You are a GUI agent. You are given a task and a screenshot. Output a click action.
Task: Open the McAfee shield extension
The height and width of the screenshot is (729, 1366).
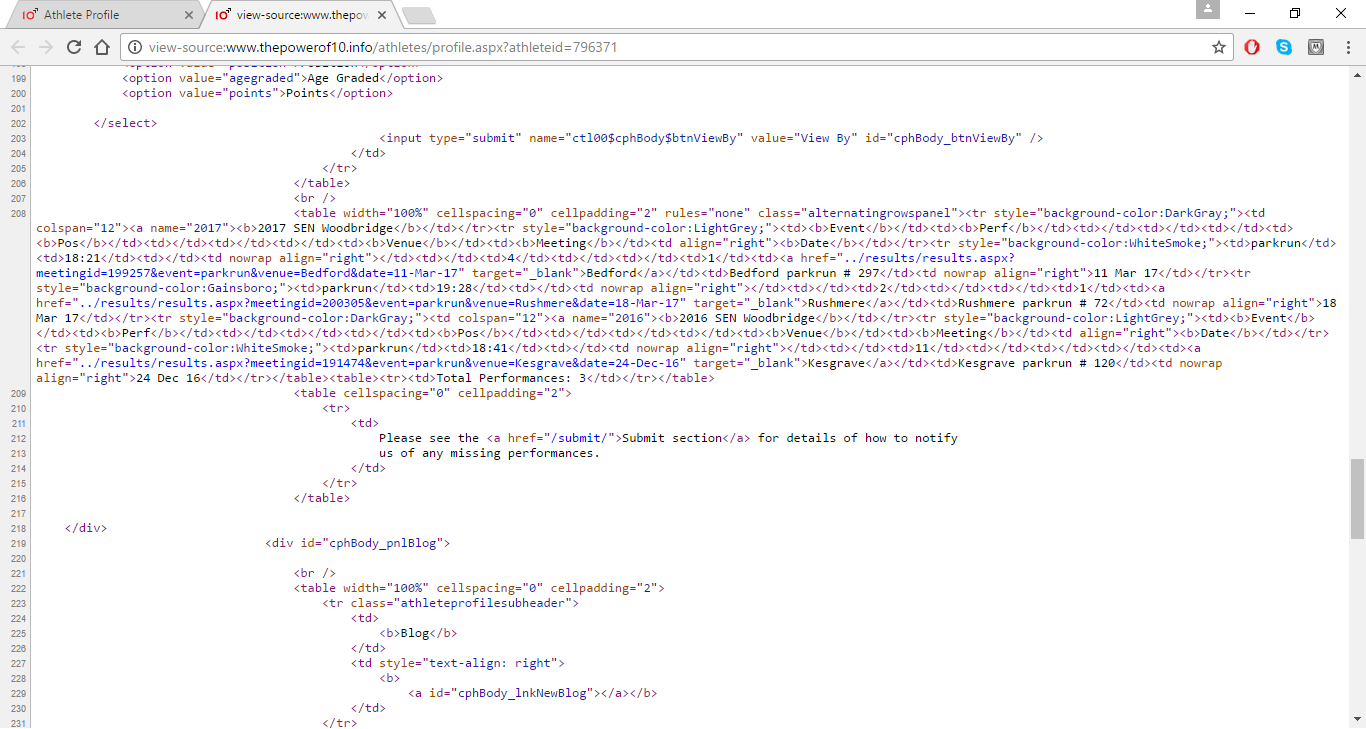(x=1316, y=47)
